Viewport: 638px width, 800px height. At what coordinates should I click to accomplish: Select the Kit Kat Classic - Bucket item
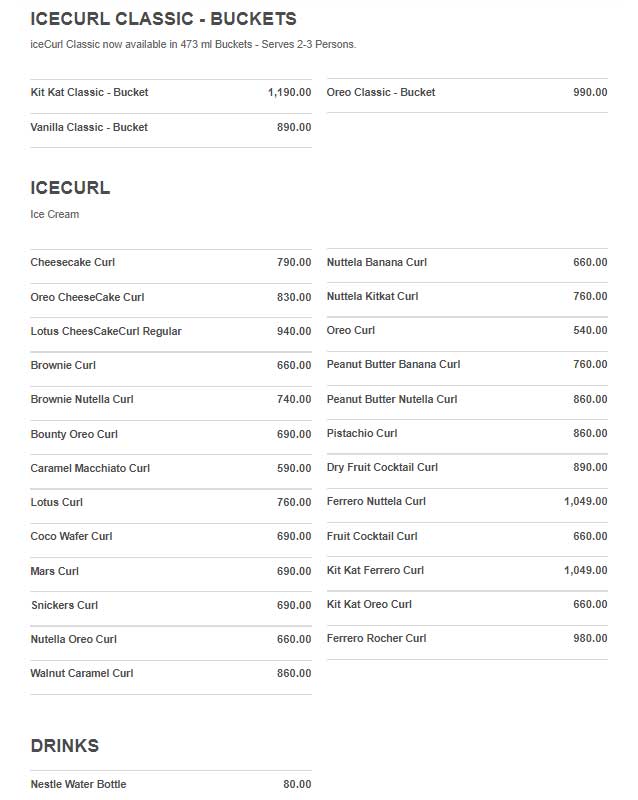click(171, 92)
